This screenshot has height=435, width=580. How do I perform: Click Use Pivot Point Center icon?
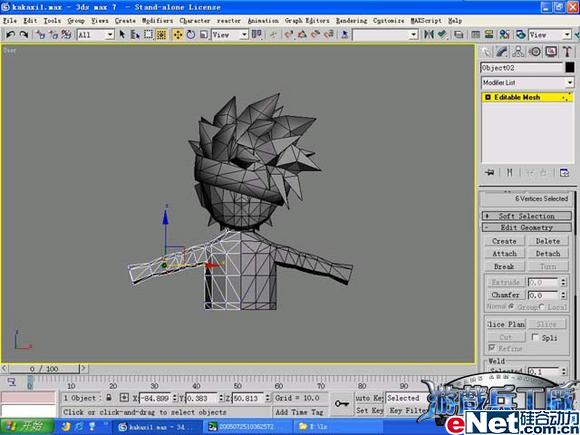point(257,34)
